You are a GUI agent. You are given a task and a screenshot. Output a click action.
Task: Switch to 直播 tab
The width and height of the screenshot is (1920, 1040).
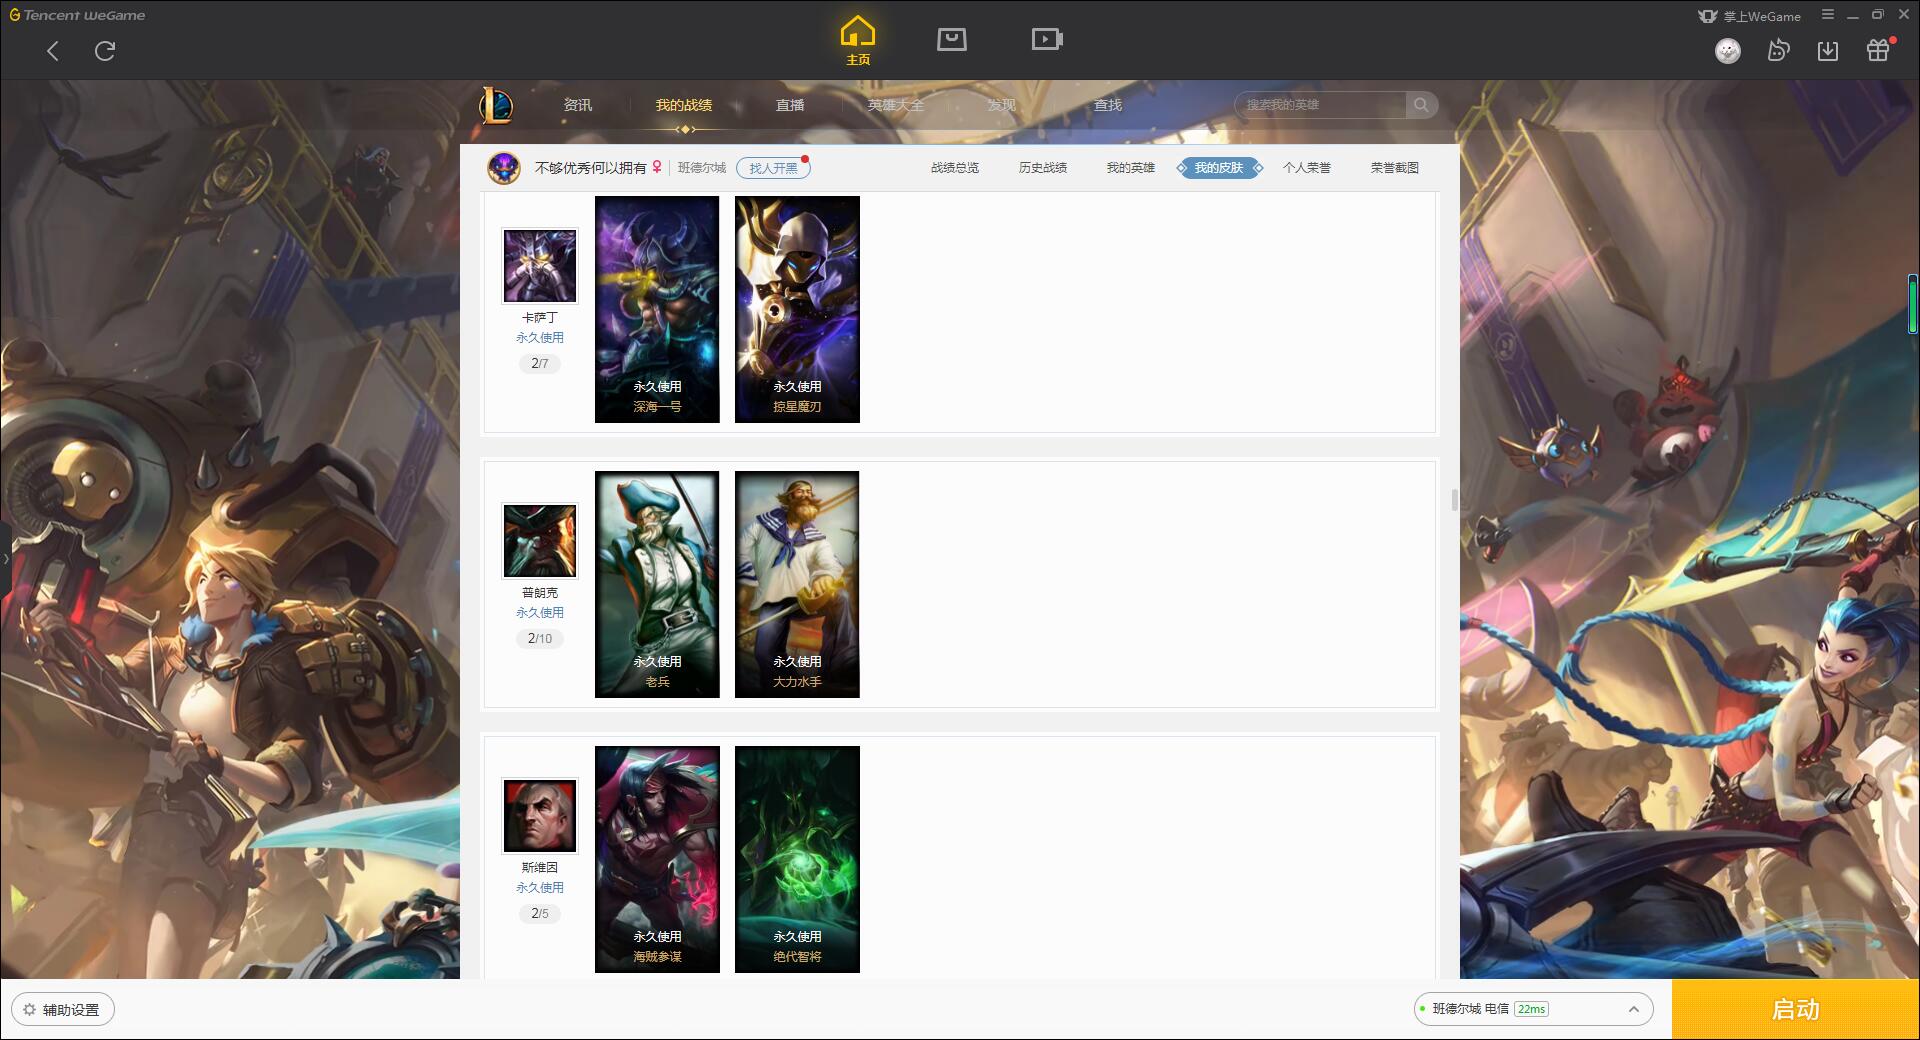point(790,105)
